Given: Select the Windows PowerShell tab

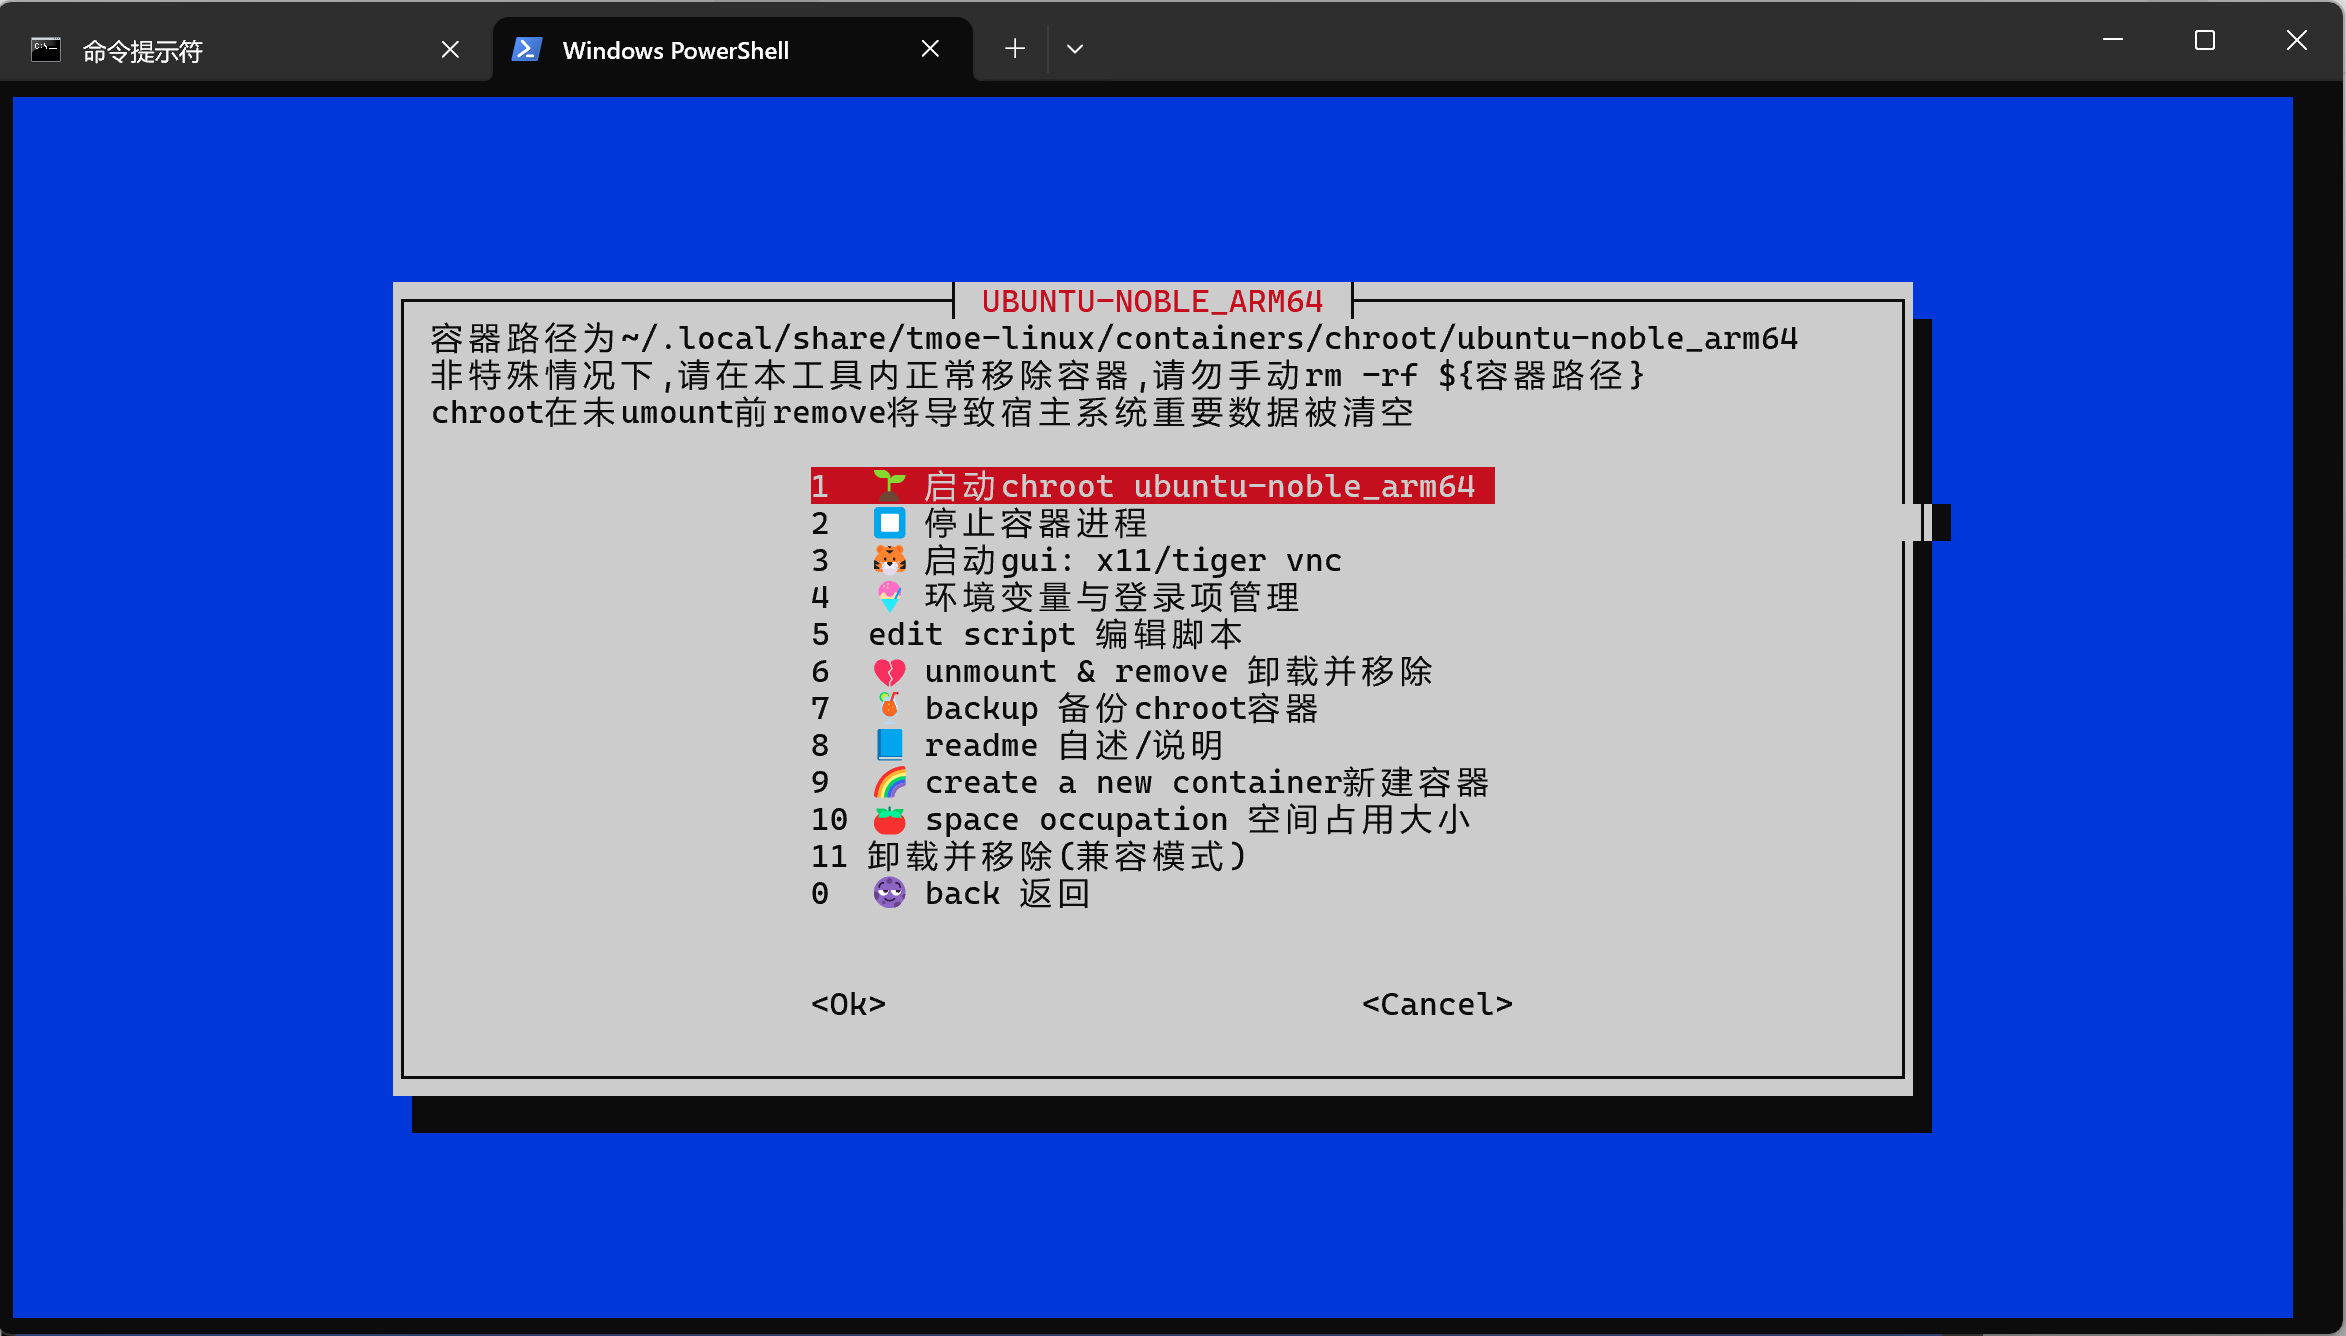Looking at the screenshot, I should 675,51.
